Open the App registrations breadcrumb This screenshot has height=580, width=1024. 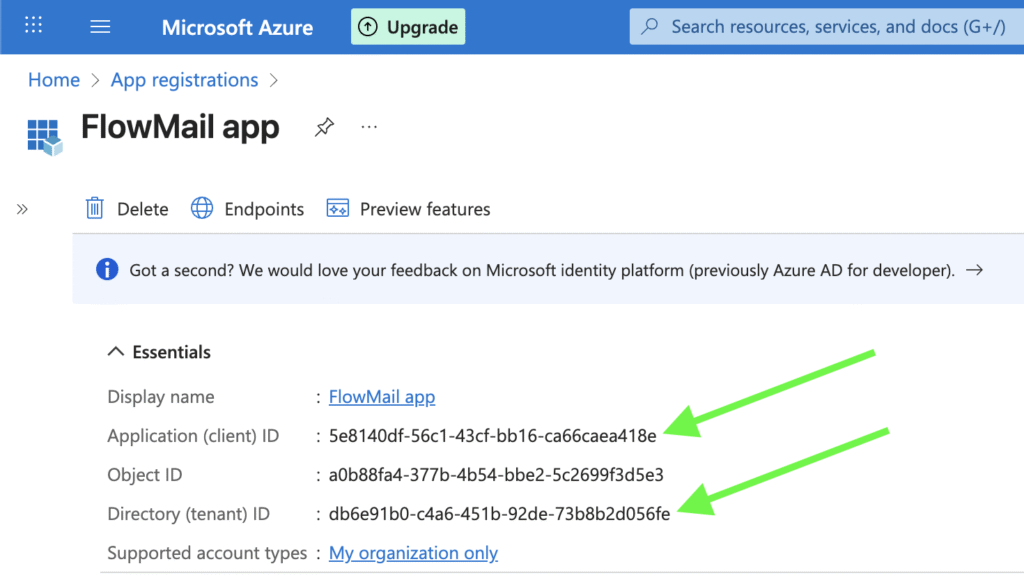[184, 80]
